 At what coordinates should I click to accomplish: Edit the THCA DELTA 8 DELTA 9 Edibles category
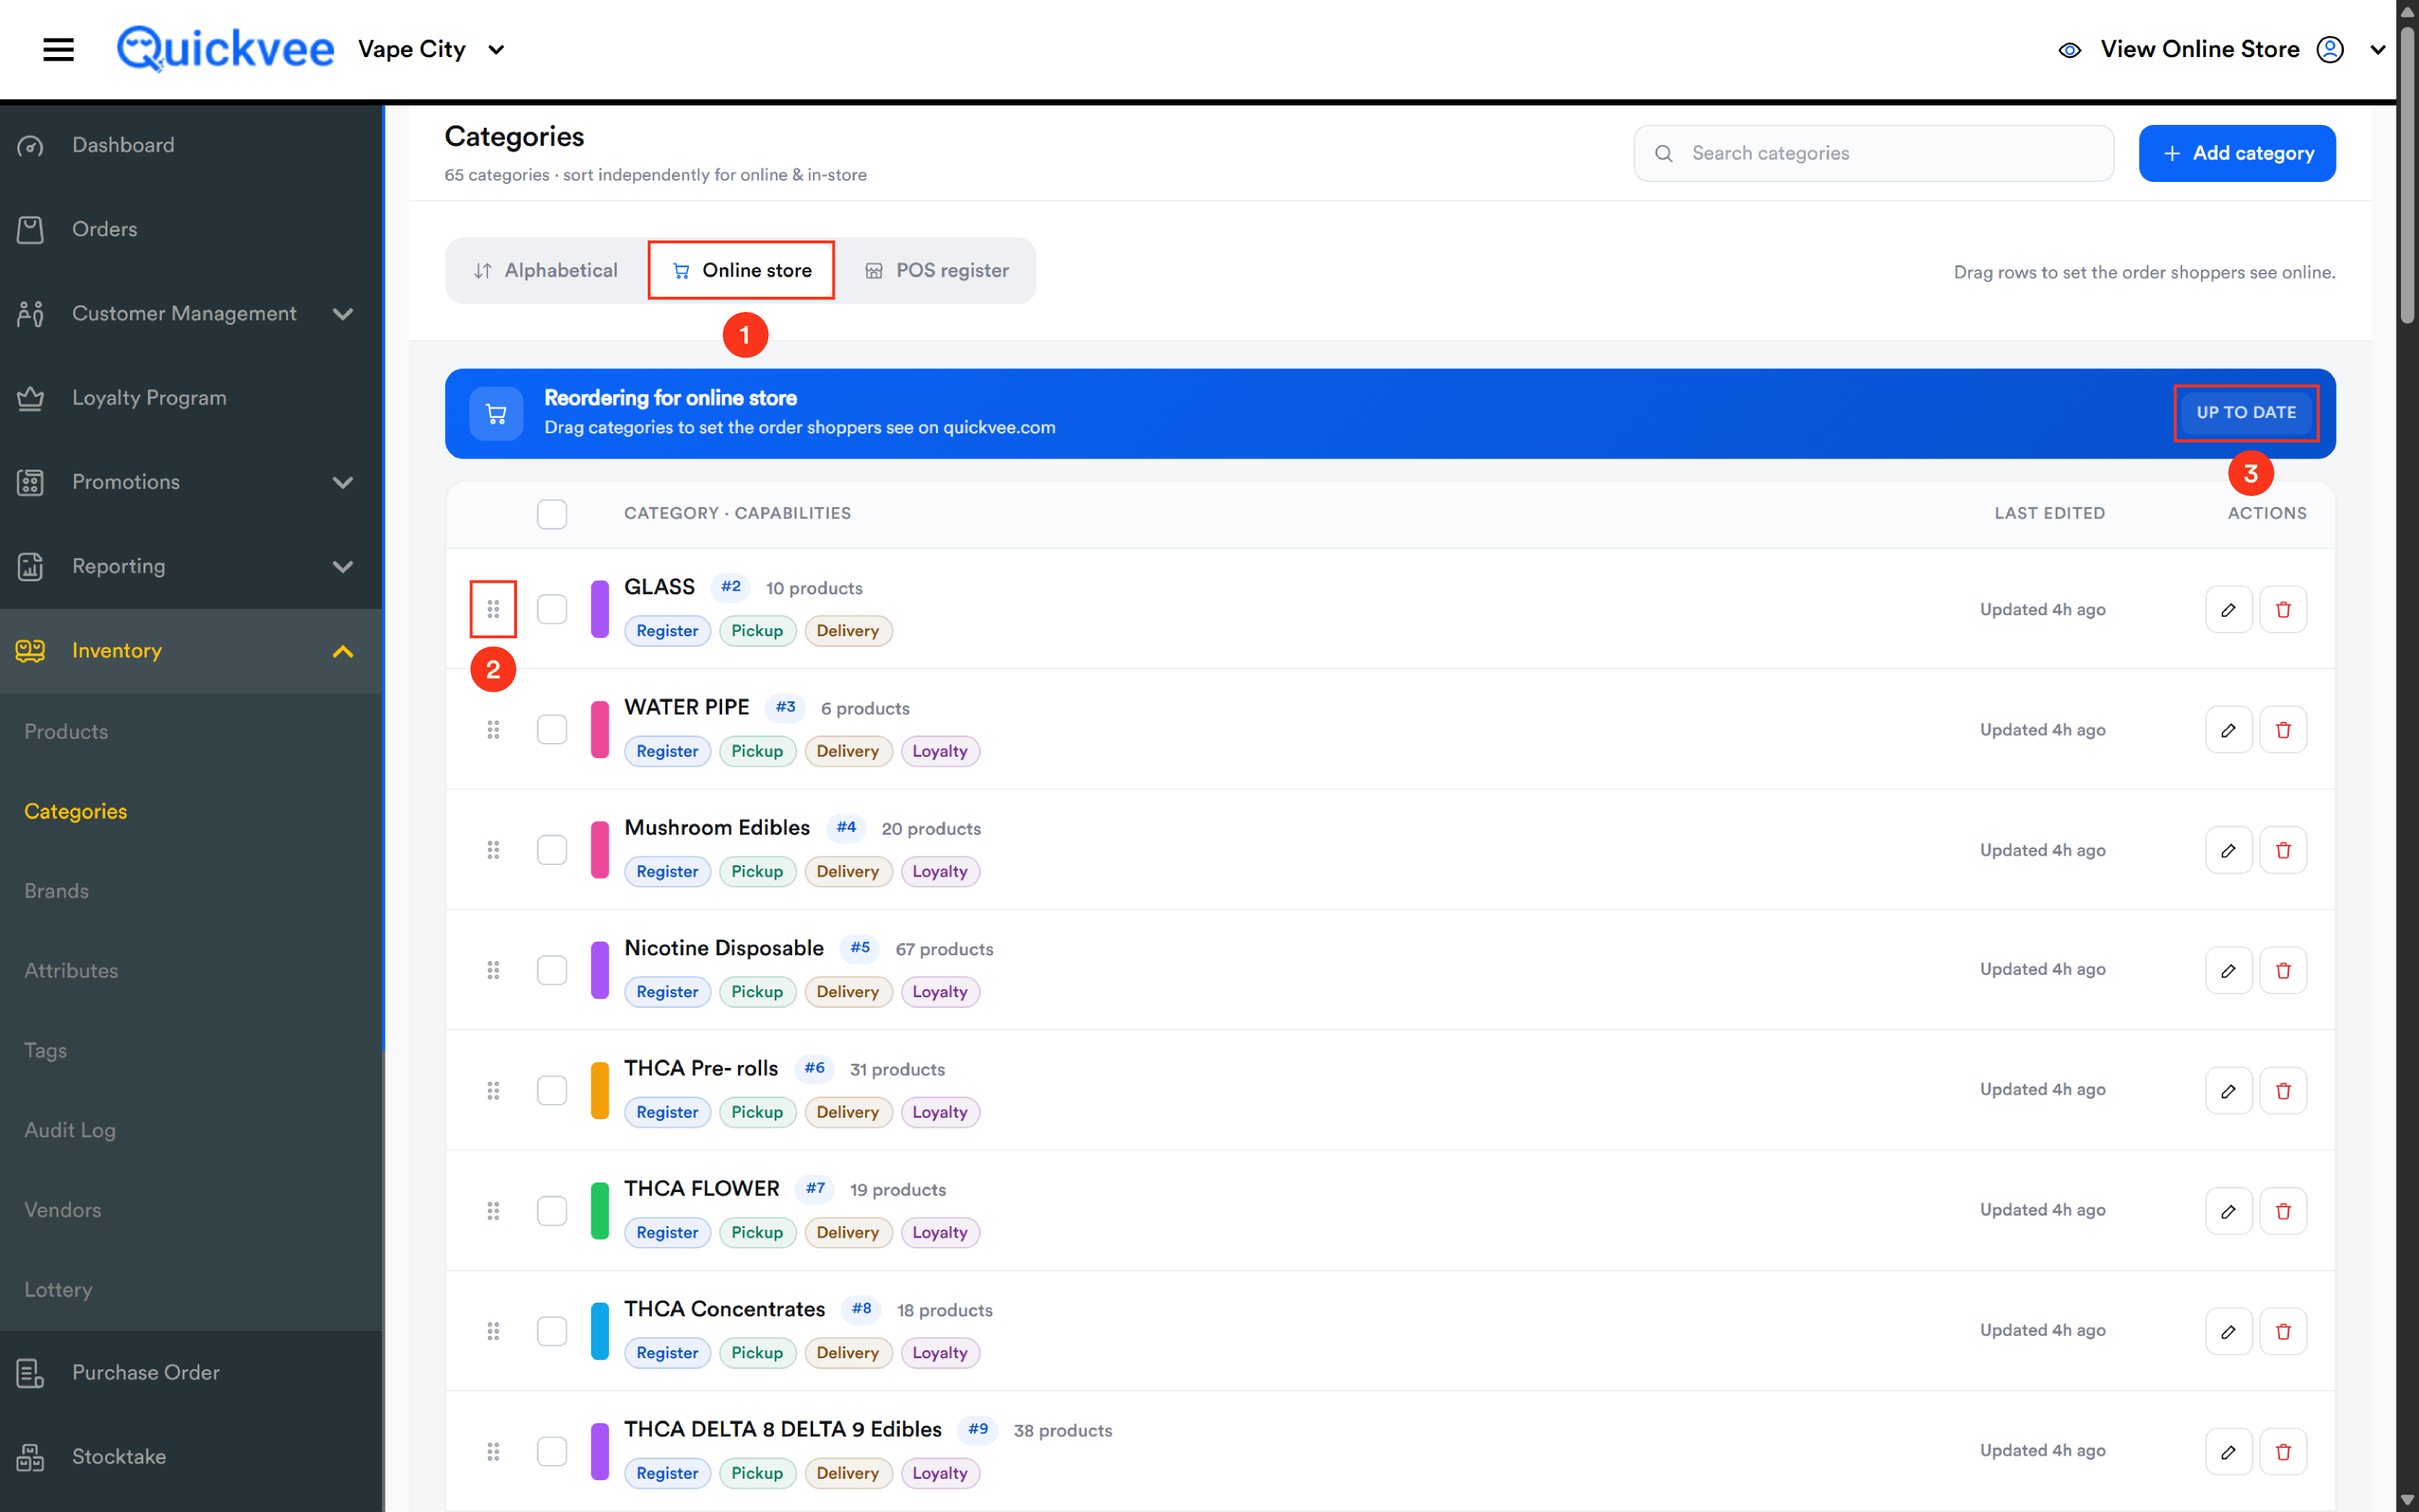(x=2228, y=1451)
